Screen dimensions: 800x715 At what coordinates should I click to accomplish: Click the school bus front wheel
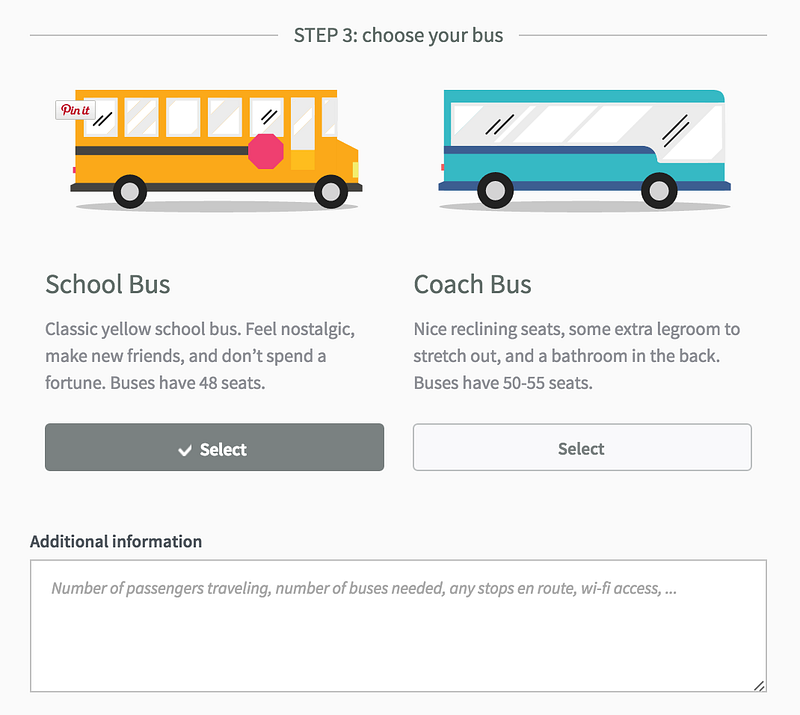331,191
